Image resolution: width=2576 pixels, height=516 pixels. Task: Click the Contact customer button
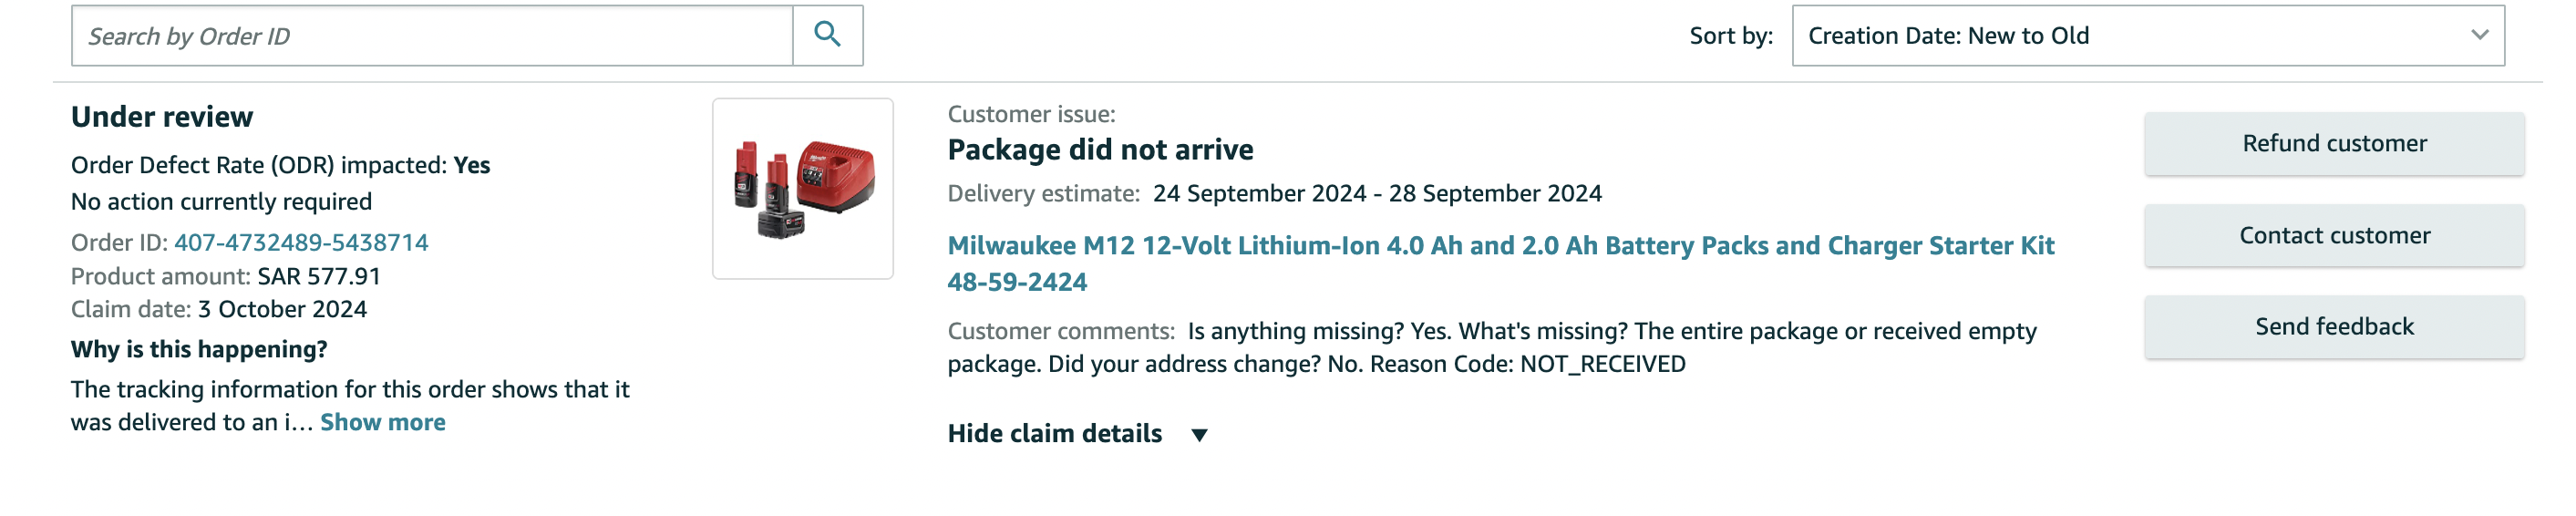(2333, 235)
